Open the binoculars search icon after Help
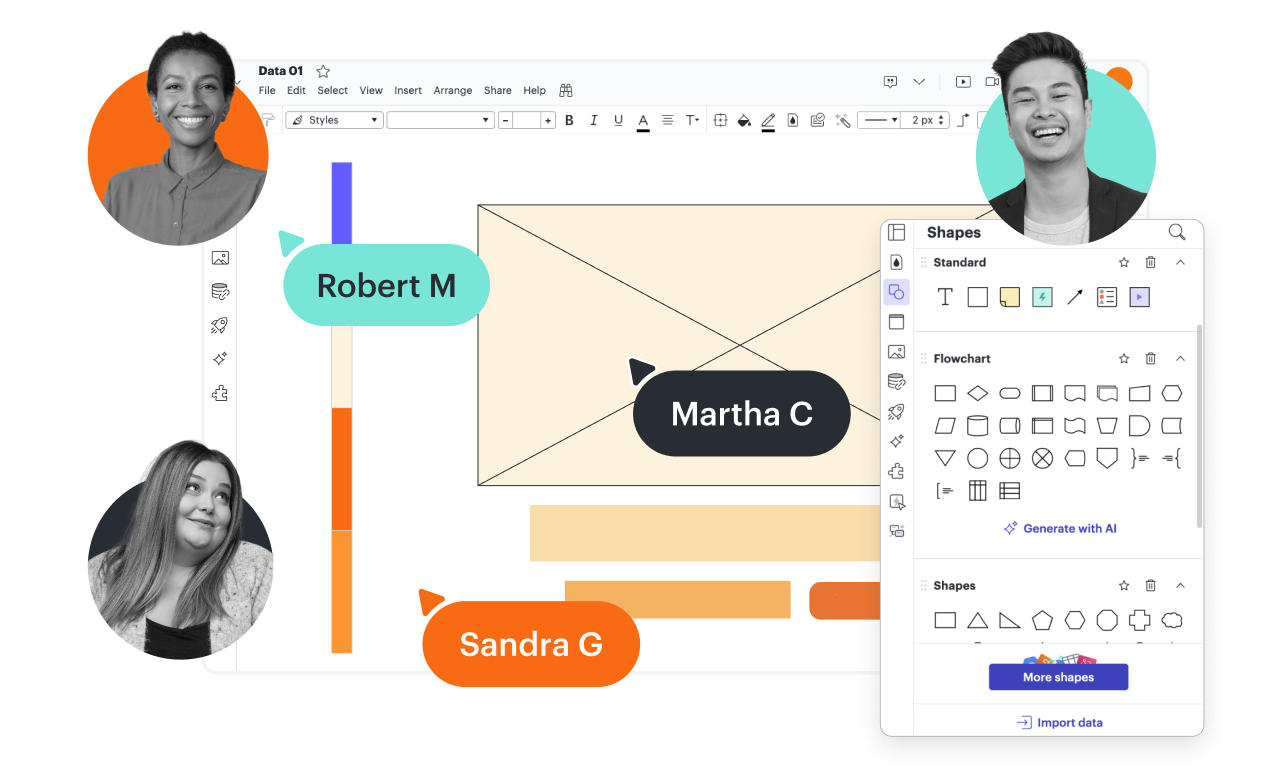This screenshot has height=772, width=1280. (x=566, y=90)
